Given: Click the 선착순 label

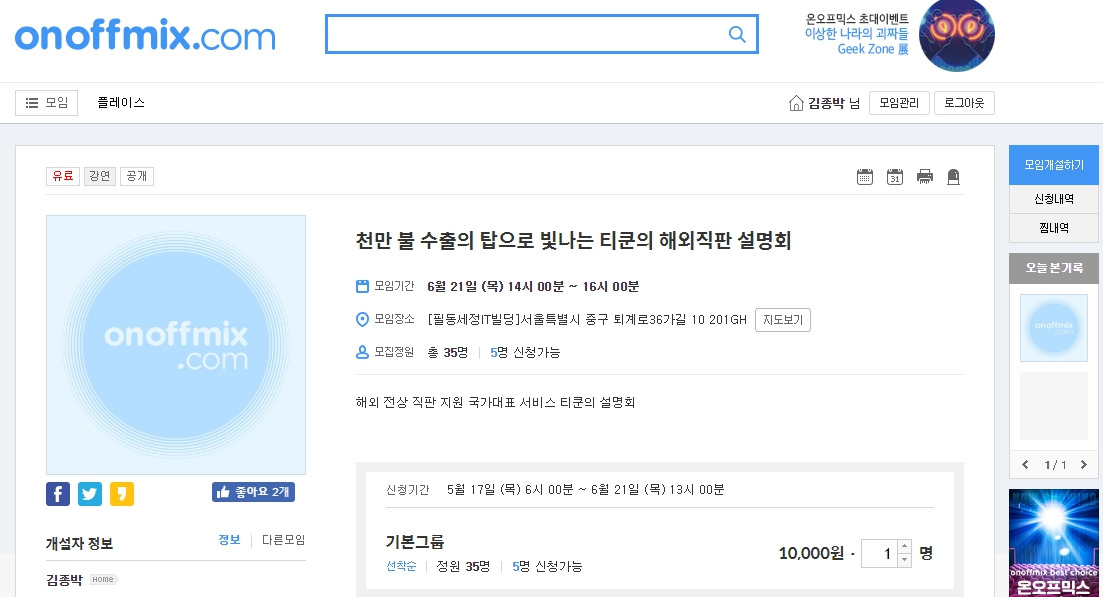Looking at the screenshot, I should [x=401, y=566].
